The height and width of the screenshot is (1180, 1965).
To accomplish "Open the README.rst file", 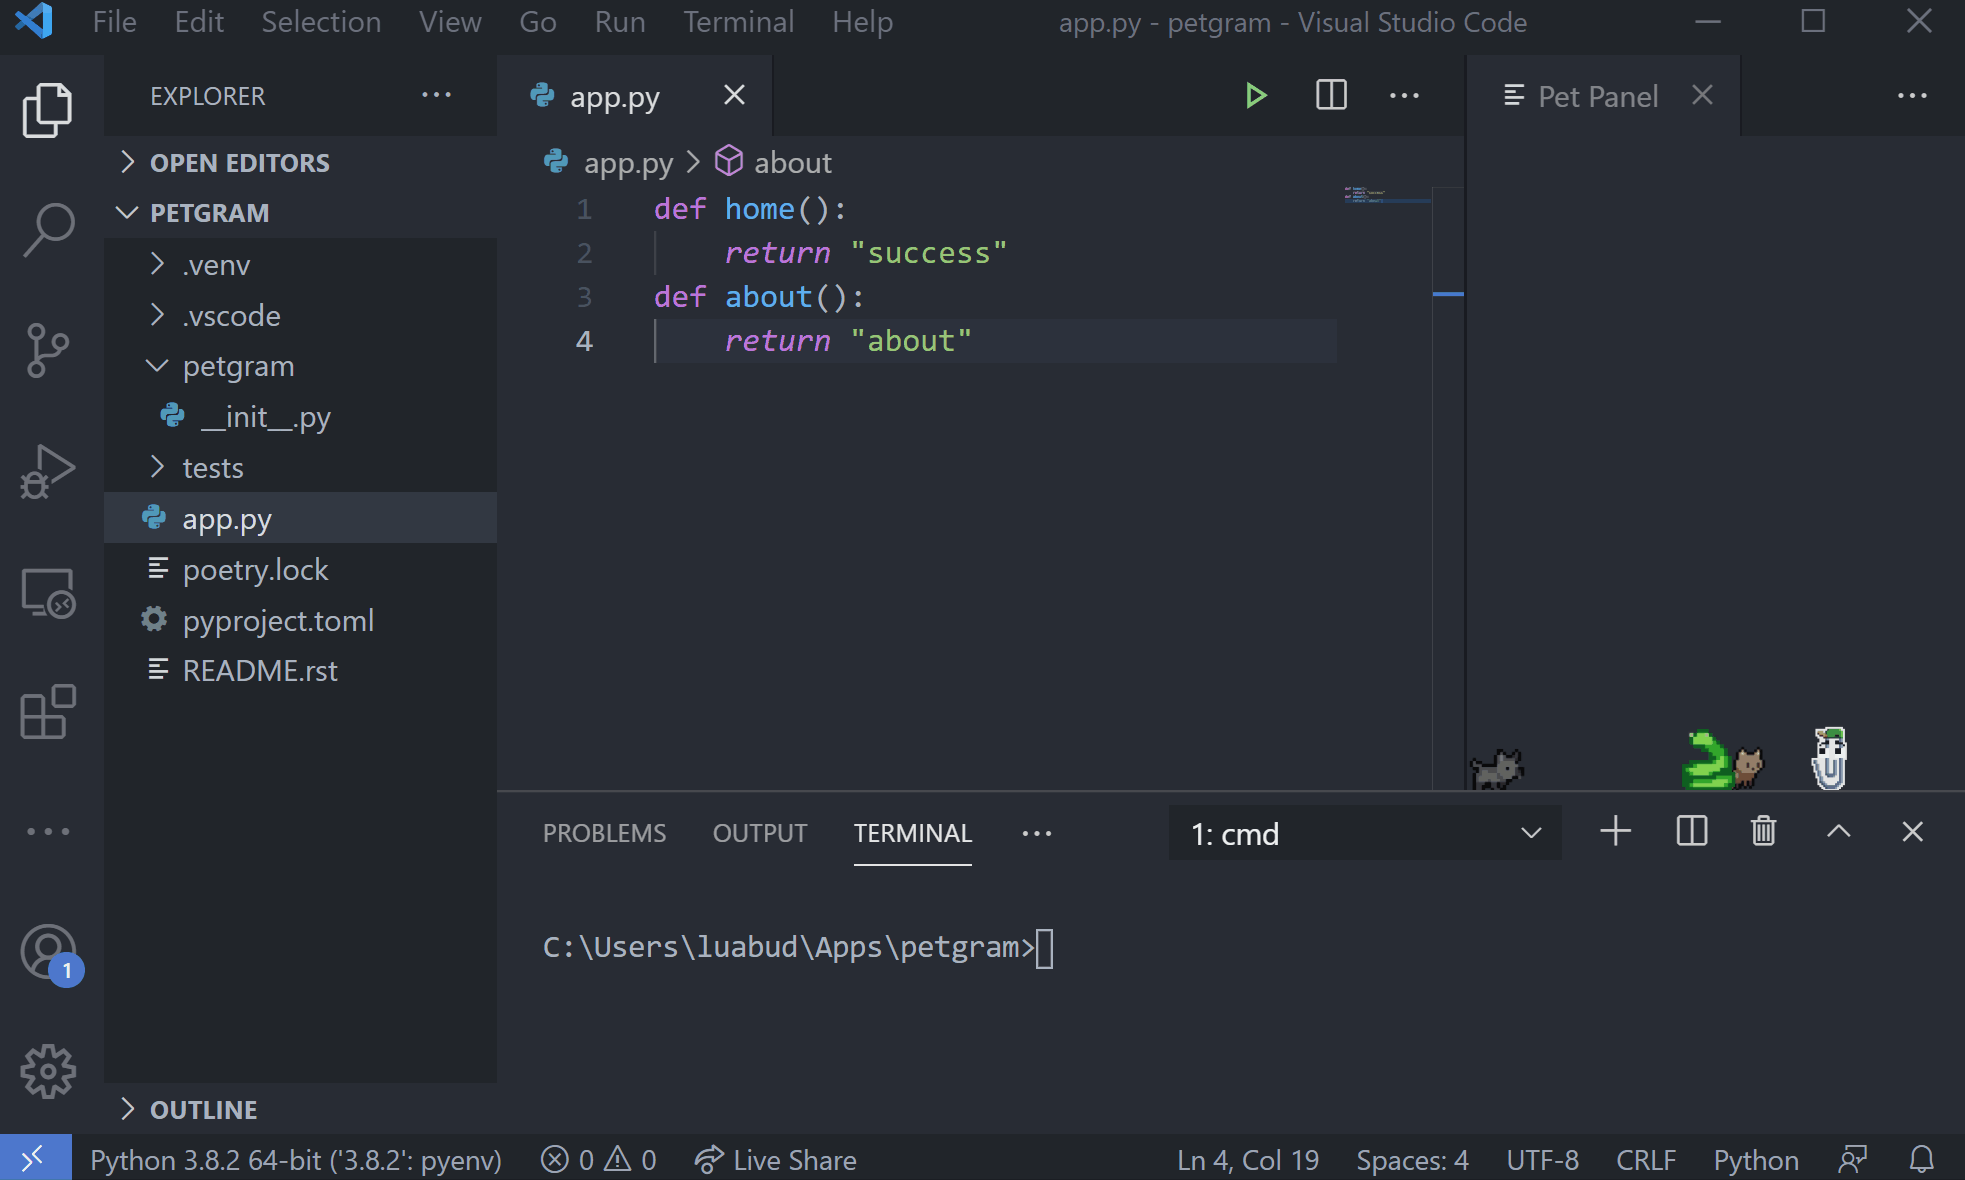I will coord(260,670).
